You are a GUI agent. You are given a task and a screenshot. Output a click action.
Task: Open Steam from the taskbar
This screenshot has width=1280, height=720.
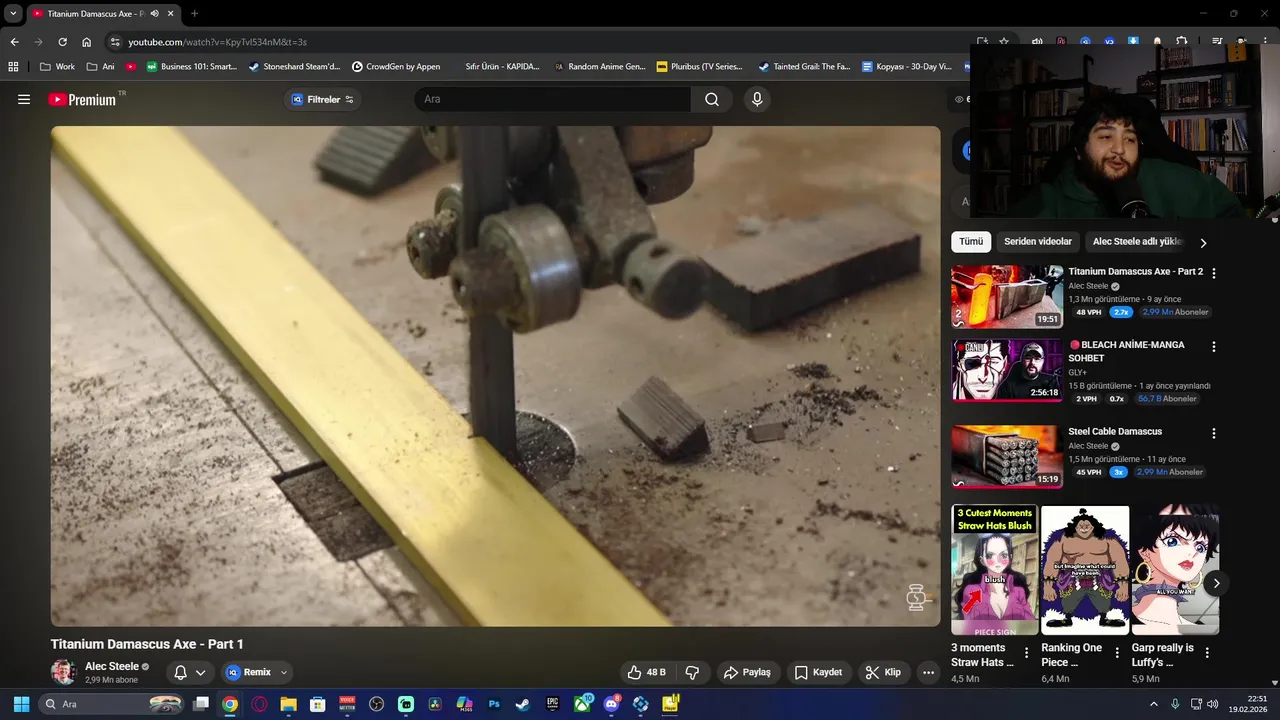point(523,704)
